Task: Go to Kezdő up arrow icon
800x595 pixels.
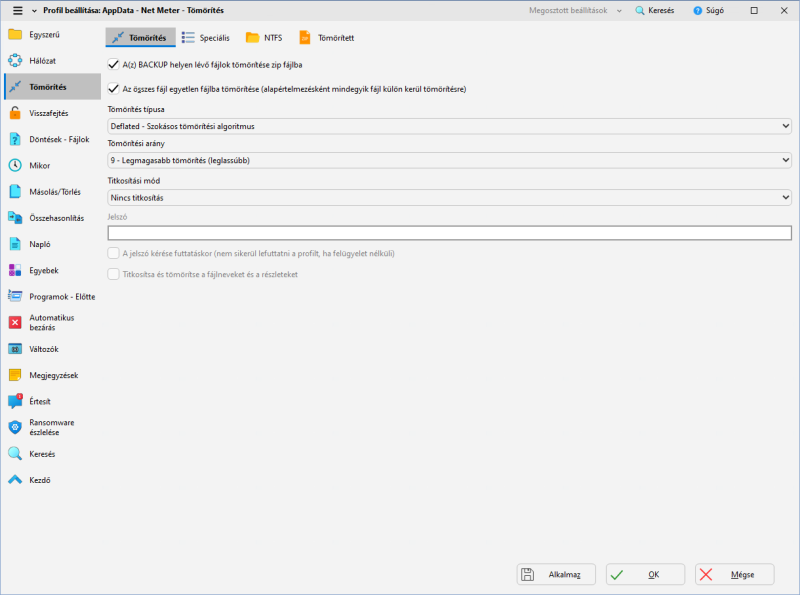Action: click(x=15, y=480)
